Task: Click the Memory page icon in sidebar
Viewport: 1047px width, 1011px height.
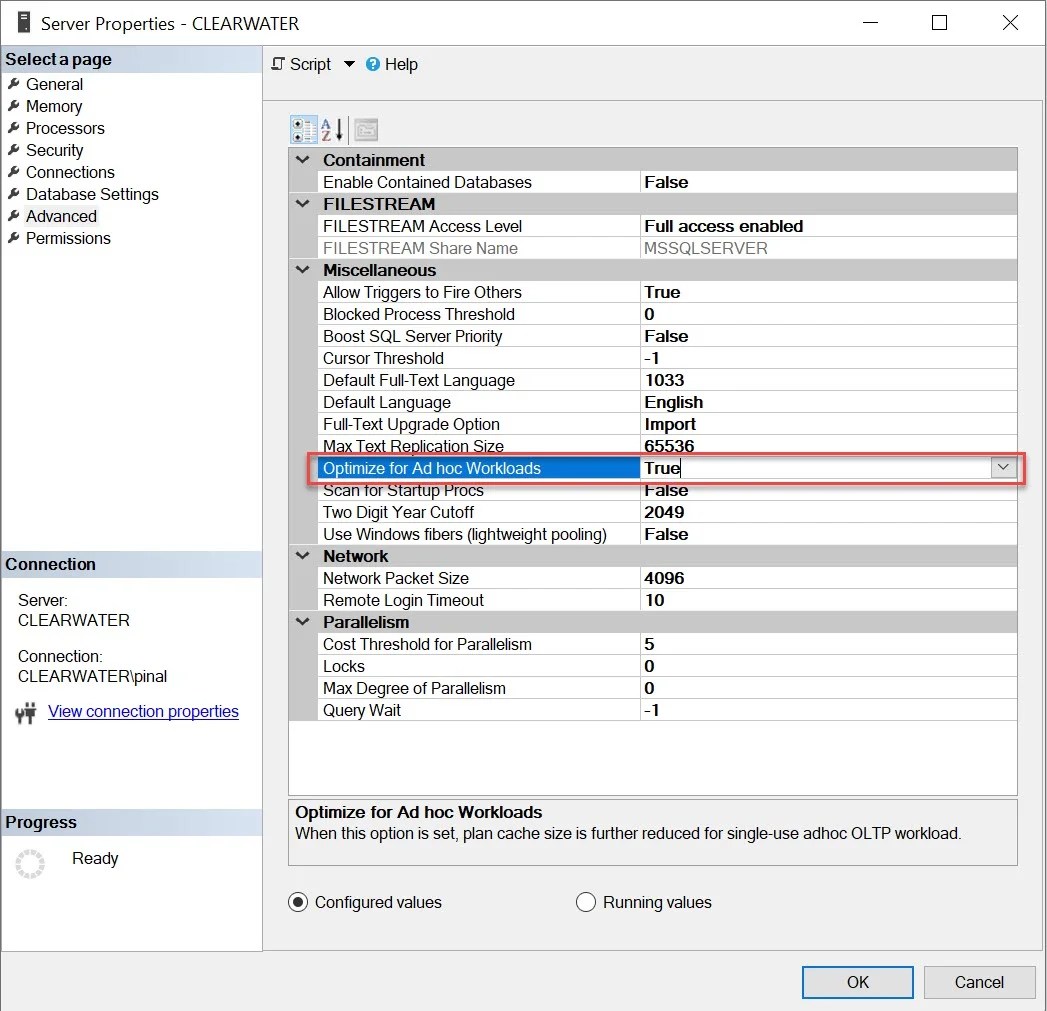Action: point(12,106)
